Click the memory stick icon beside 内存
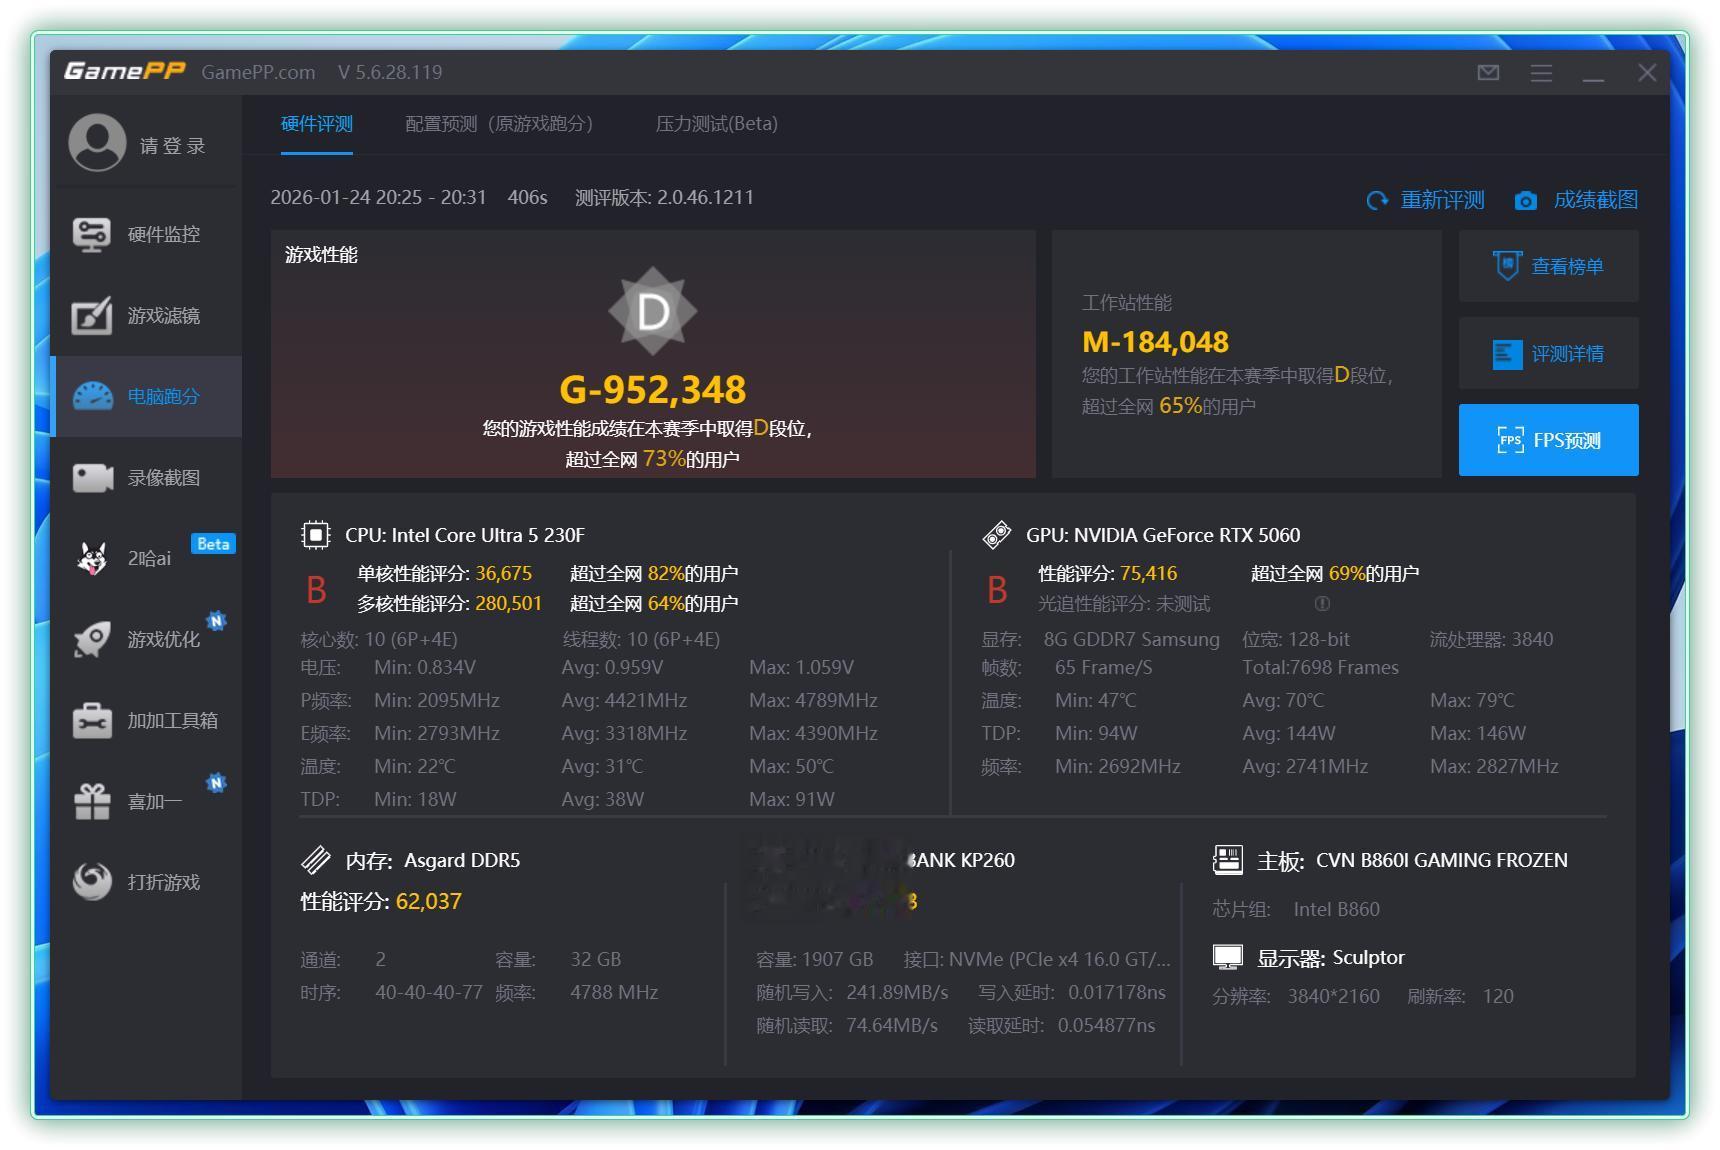The width and height of the screenshot is (1720, 1150). click(316, 860)
